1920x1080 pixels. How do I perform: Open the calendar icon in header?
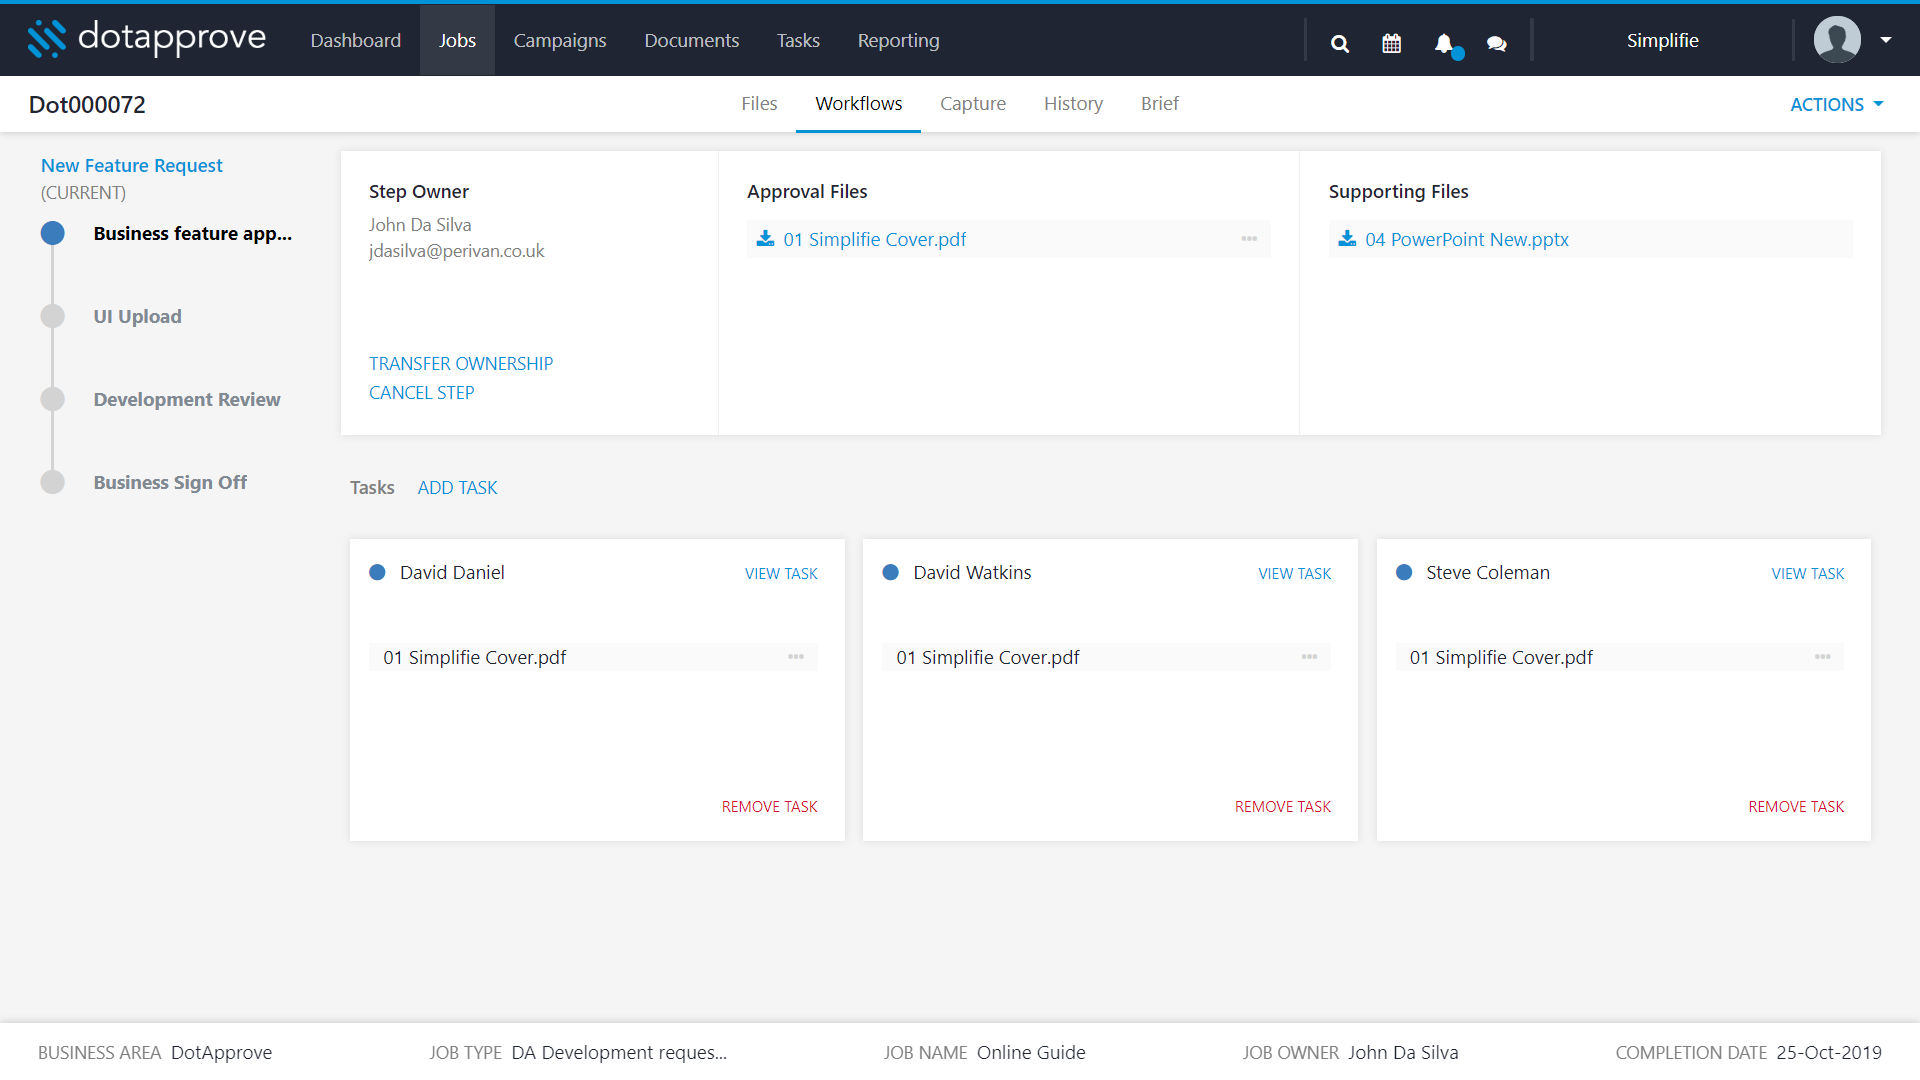[1391, 43]
